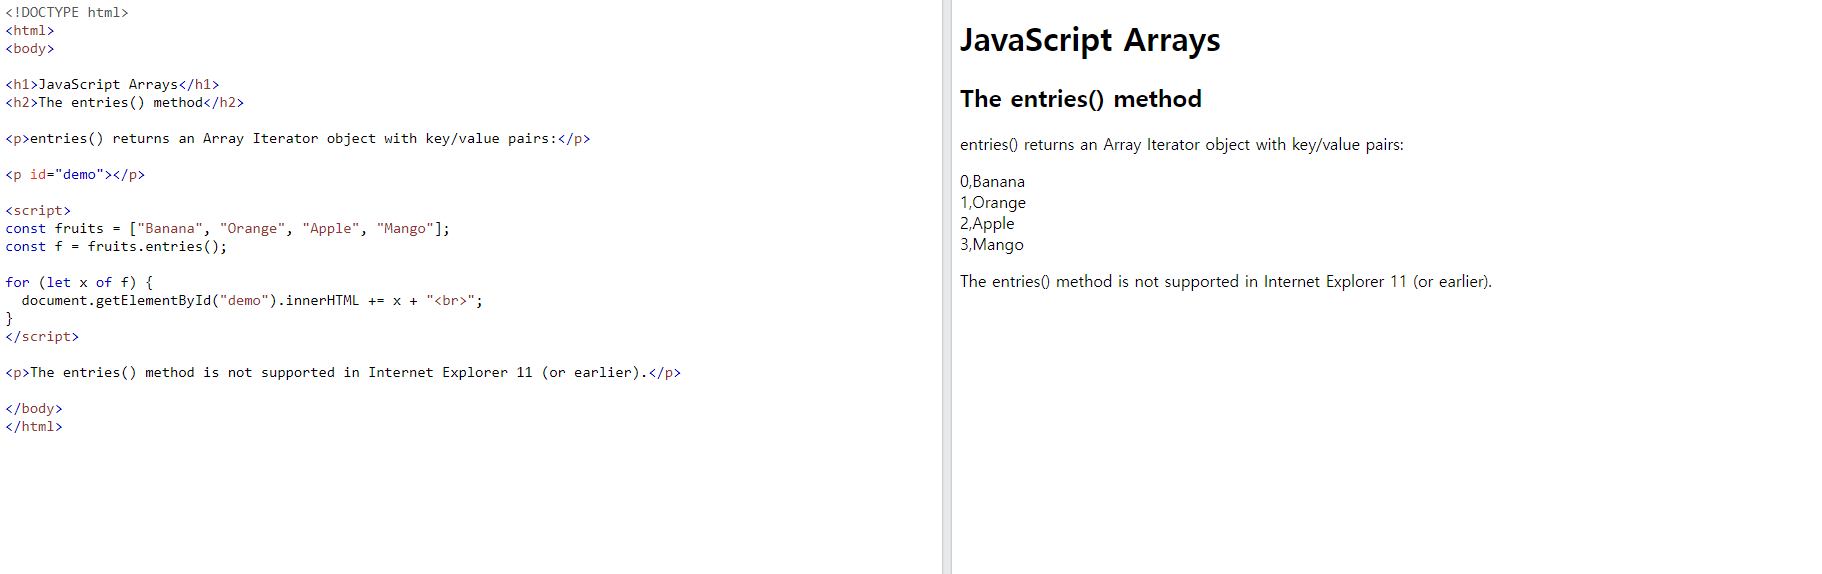Click the rendered entries() description sentence
The width and height of the screenshot is (1822, 574).
[x=1182, y=145]
